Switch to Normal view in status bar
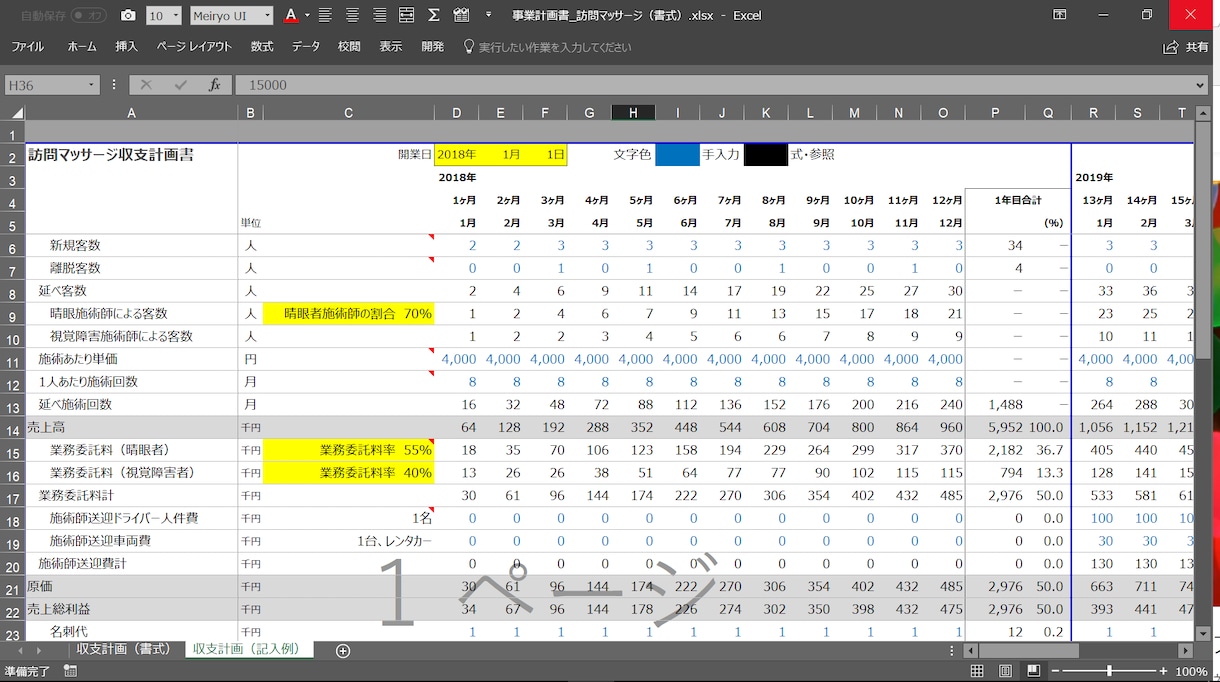The height and width of the screenshot is (682, 1220). (x=977, y=671)
